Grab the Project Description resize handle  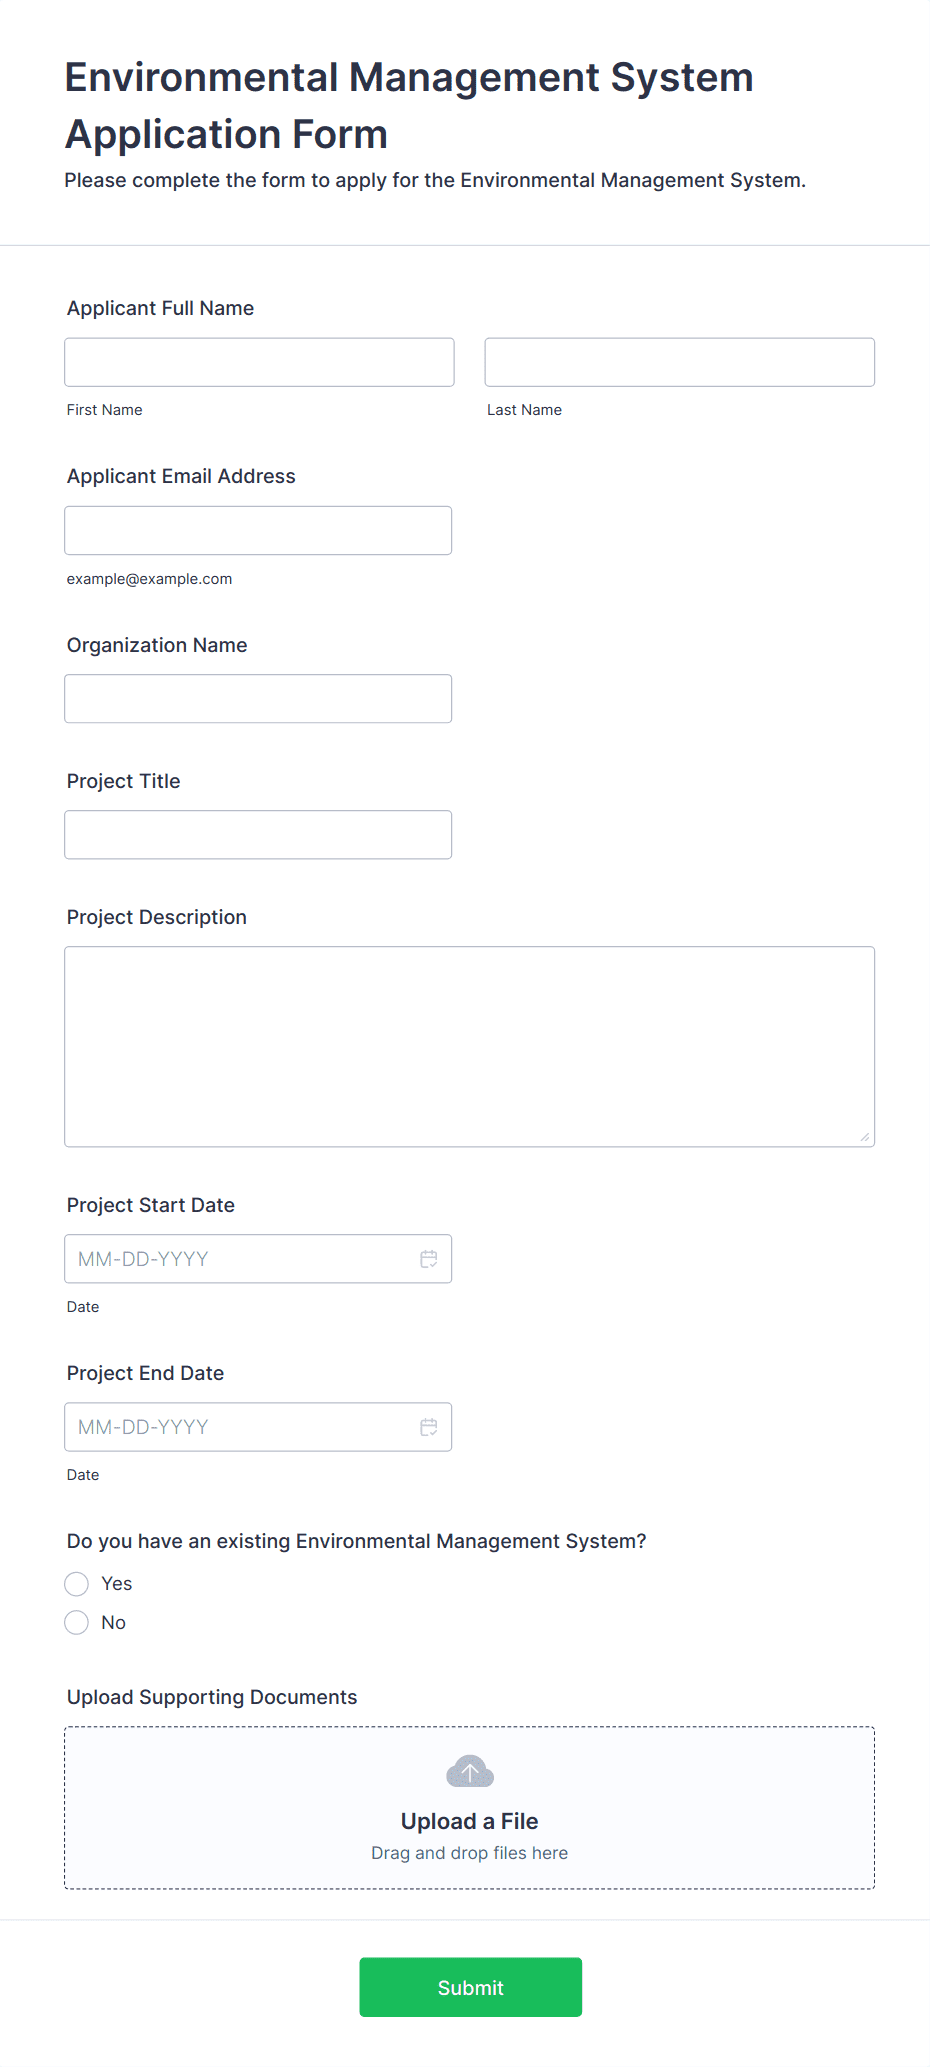865,1137
